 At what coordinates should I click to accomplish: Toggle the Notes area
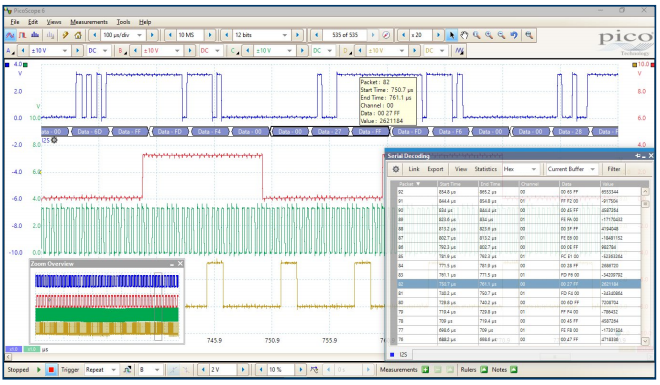[514, 370]
